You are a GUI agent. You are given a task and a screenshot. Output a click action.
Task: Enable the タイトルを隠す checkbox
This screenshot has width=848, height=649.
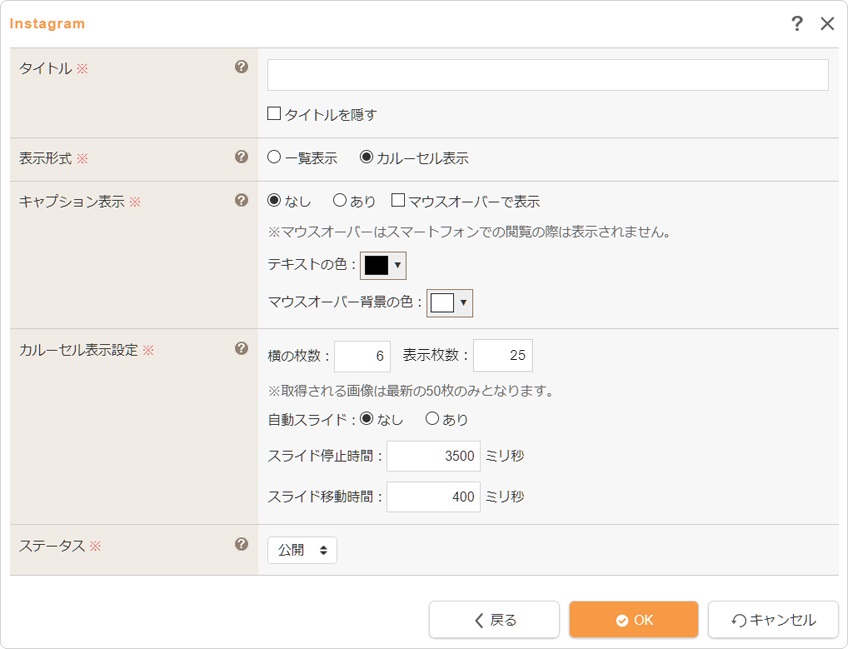tap(274, 114)
